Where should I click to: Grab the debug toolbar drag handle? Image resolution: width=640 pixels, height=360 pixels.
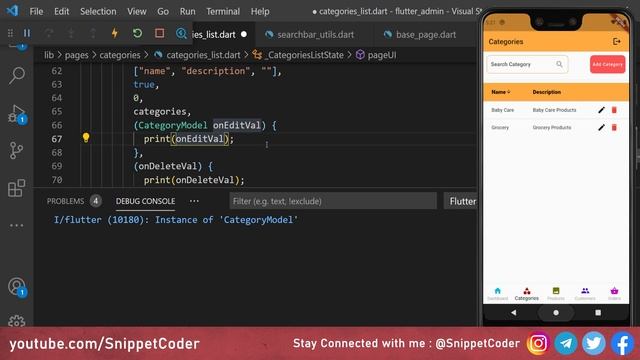tap(10, 33)
